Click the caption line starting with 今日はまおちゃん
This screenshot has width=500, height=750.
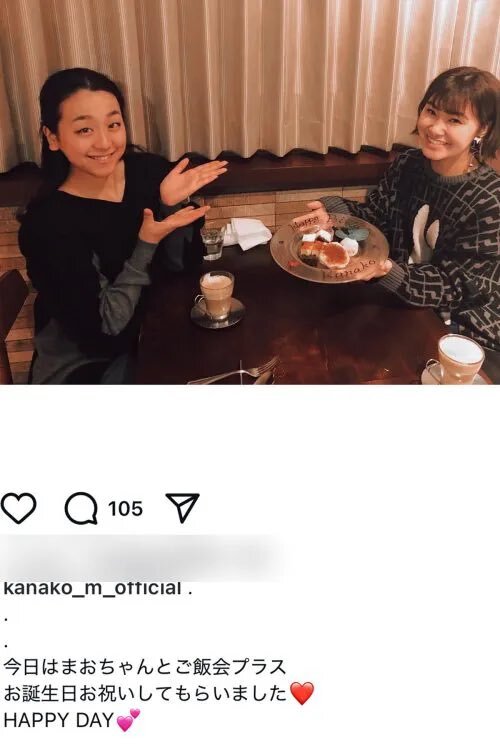tap(145, 667)
